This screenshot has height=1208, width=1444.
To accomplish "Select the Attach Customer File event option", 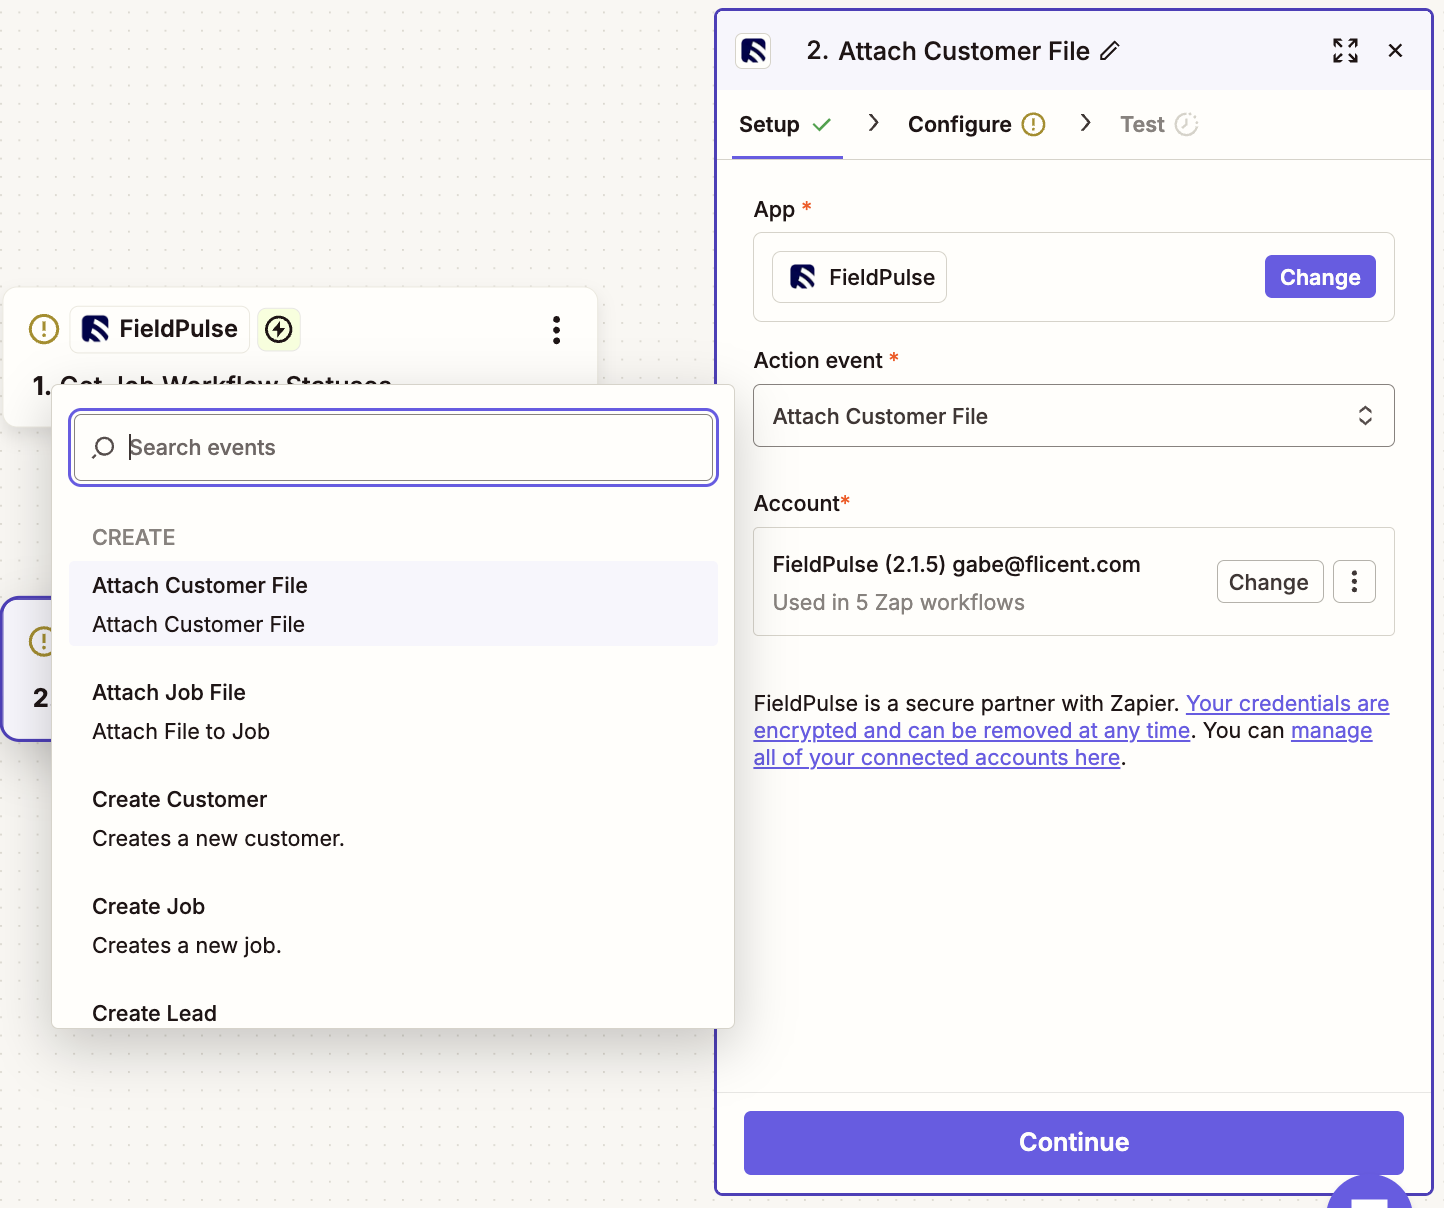I will coord(393,604).
